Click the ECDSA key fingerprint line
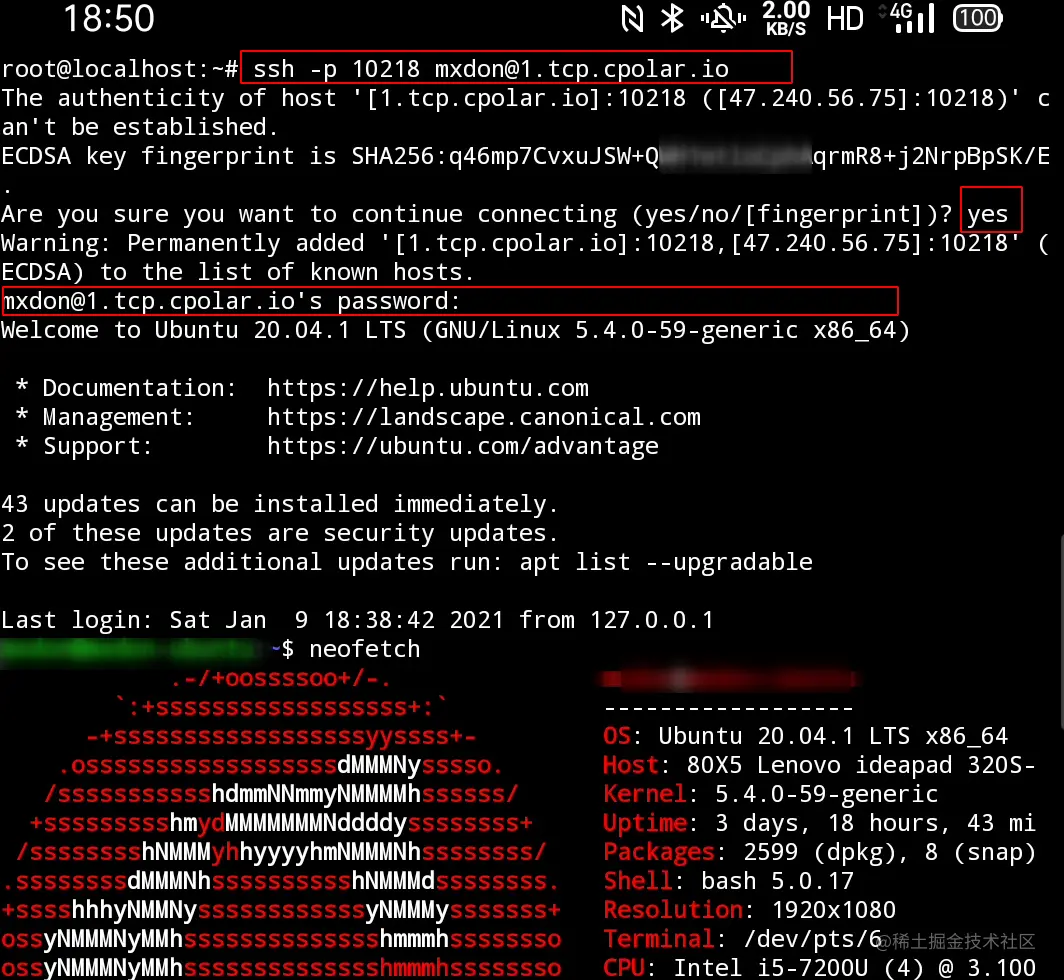Viewport: 1064px width, 980px height. (x=526, y=156)
